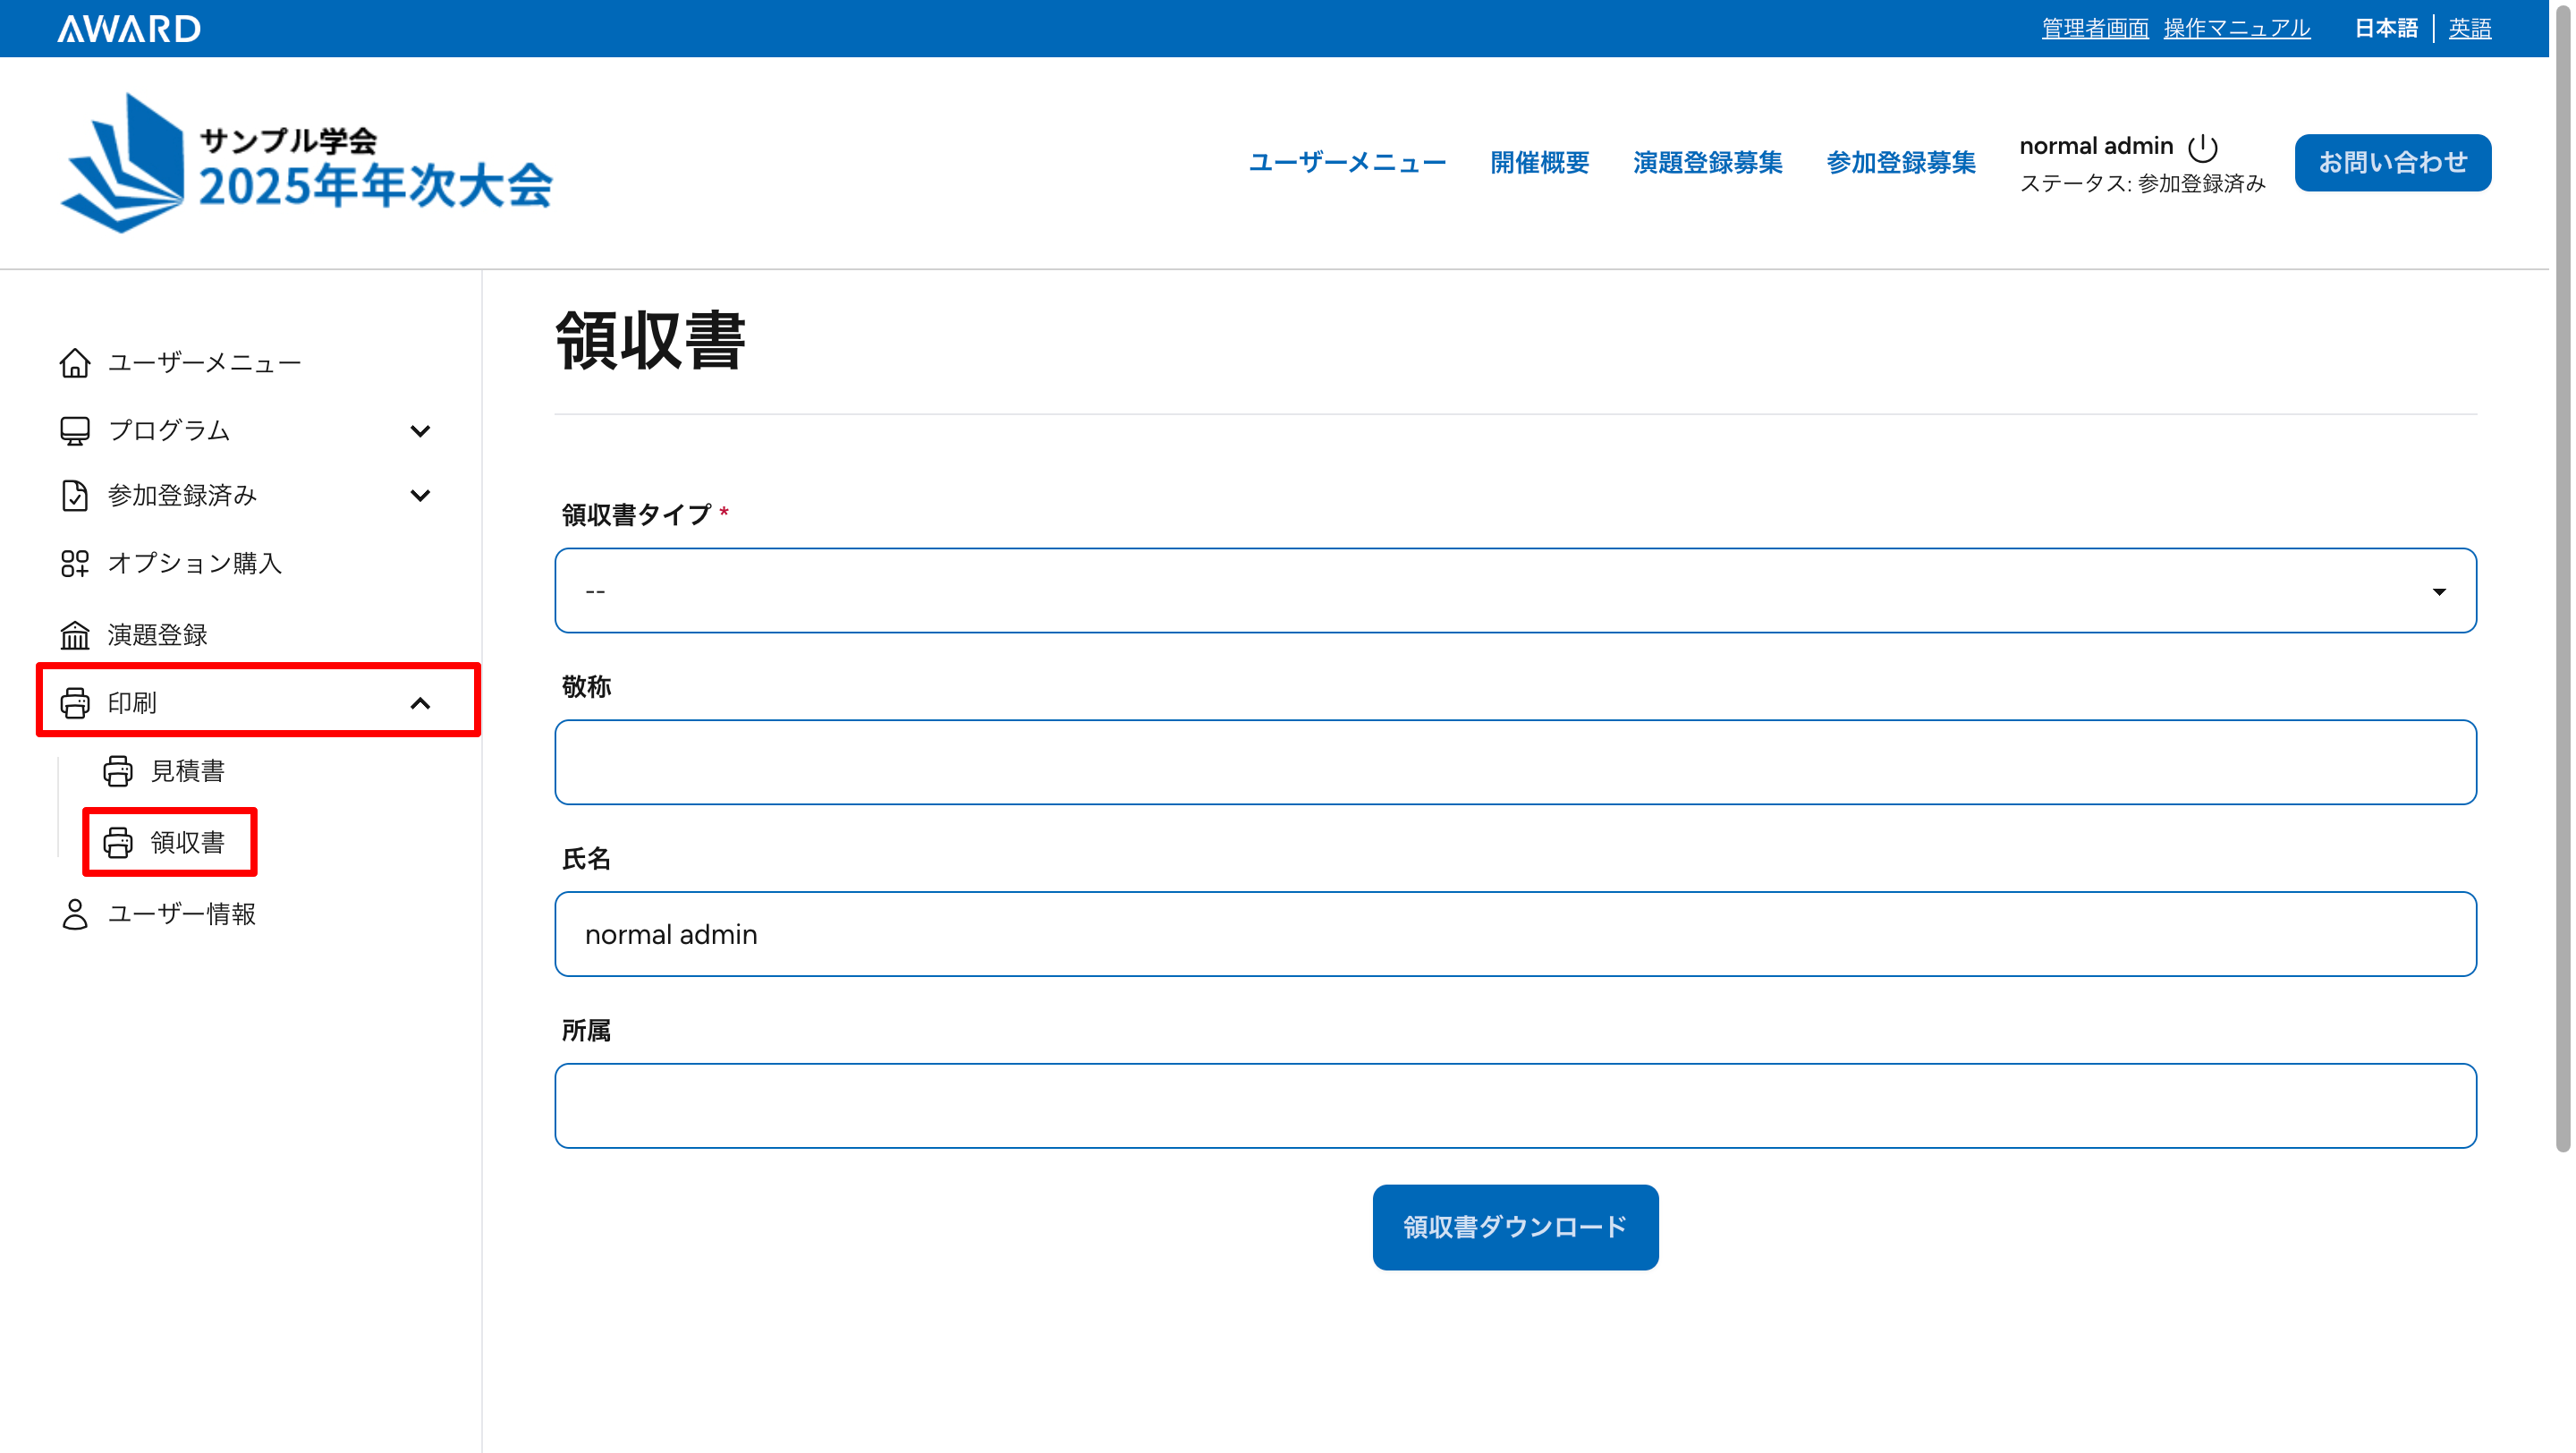
Task: Open 演題登録募集 in the top navigation
Action: pos(1707,163)
